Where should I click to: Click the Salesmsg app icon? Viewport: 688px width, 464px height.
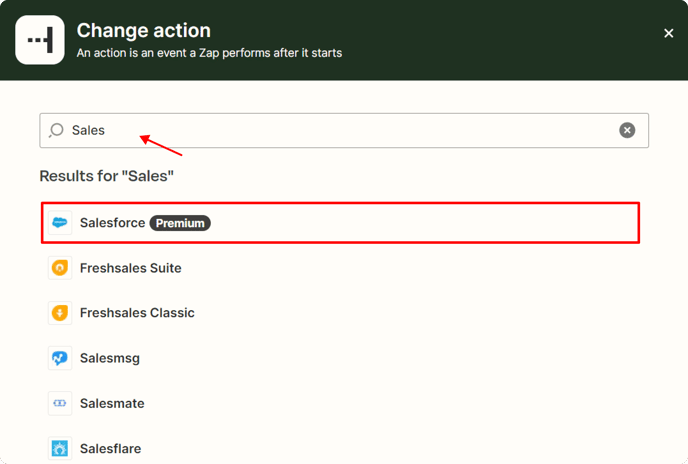tap(60, 358)
